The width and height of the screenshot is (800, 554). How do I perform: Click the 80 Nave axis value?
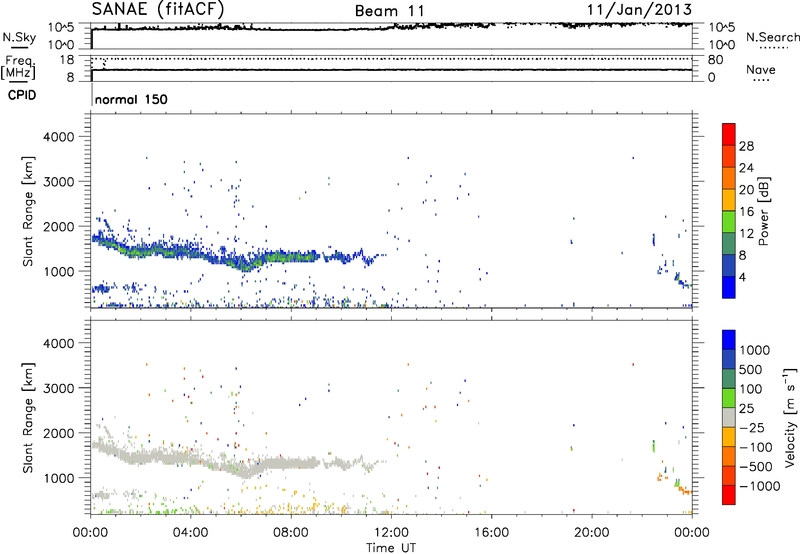pyautogui.click(x=715, y=60)
